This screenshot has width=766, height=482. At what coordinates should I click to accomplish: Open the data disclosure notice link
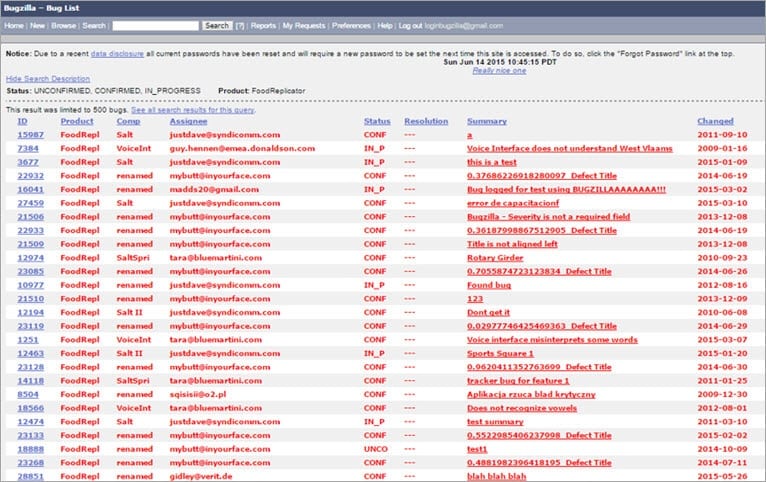pyautogui.click(x=117, y=54)
